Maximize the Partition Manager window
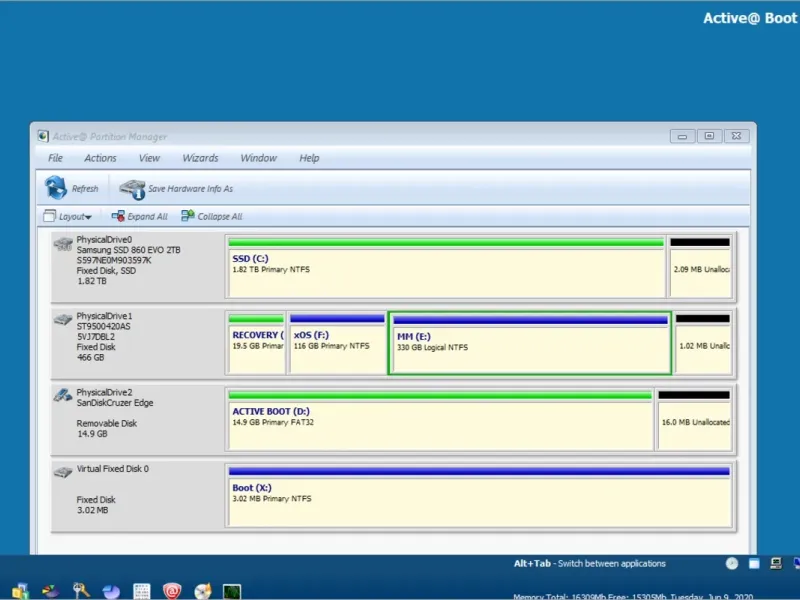Viewport: 800px width, 600px height. [x=709, y=136]
